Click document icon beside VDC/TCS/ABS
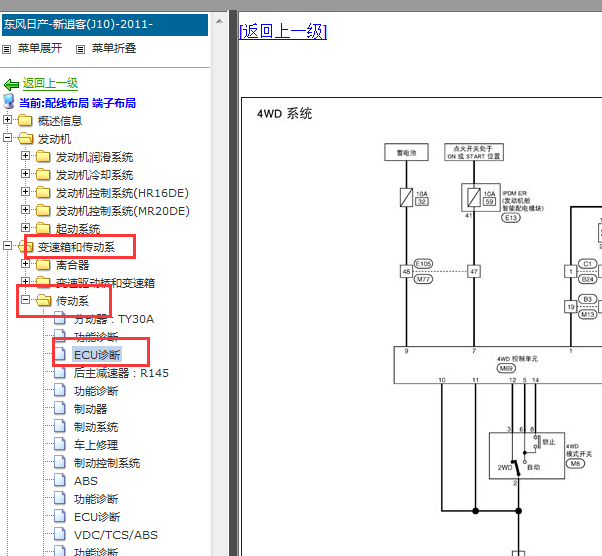 click(60, 534)
